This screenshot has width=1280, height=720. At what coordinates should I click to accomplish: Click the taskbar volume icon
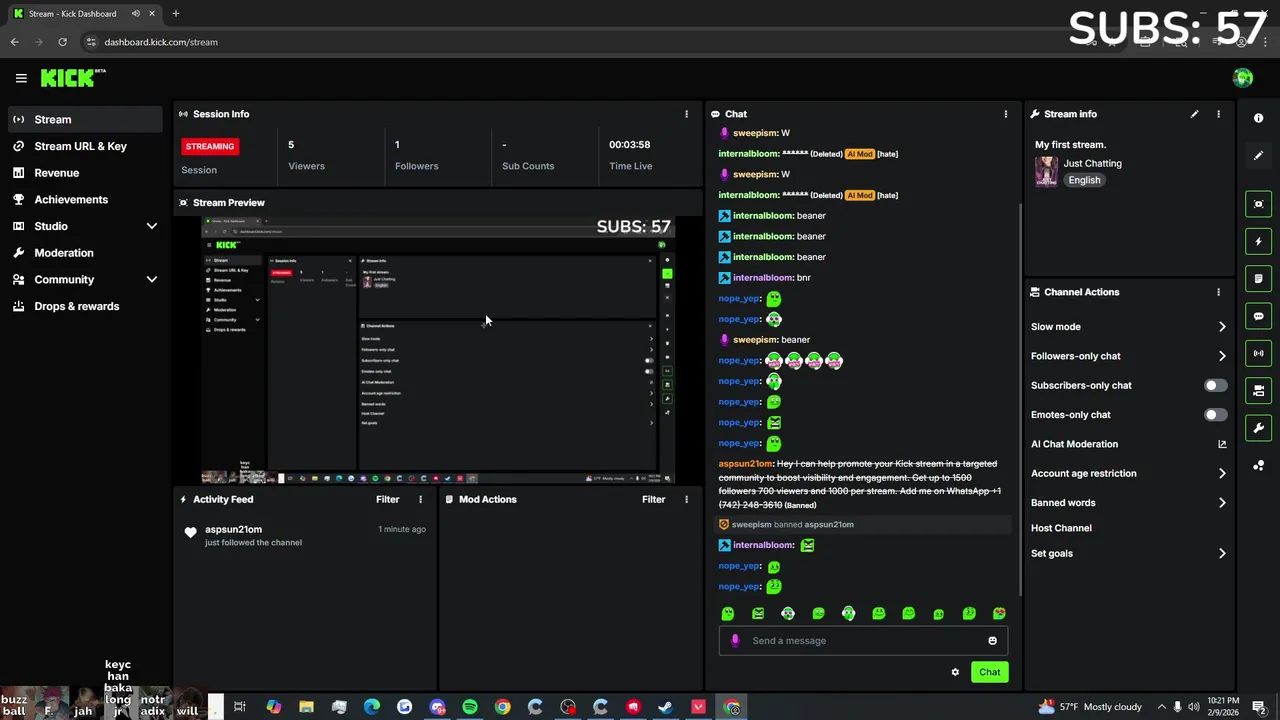1194,707
